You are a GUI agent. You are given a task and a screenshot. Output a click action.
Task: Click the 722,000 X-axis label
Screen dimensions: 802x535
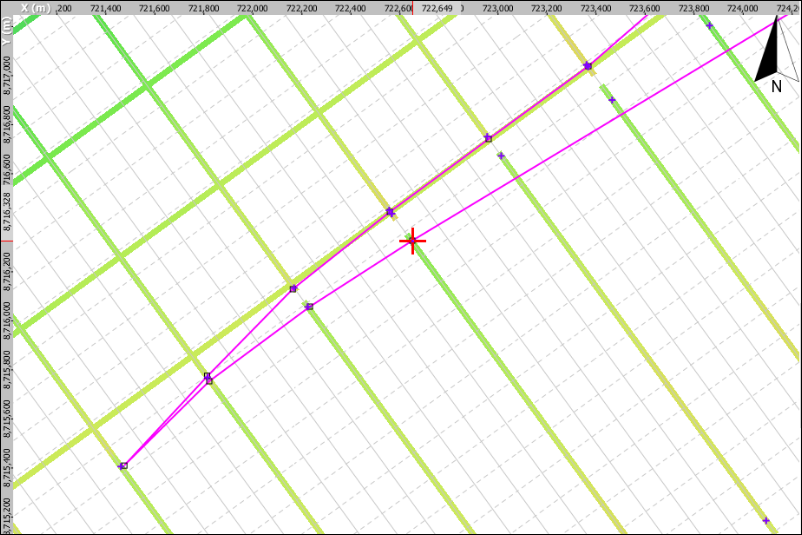(x=253, y=8)
